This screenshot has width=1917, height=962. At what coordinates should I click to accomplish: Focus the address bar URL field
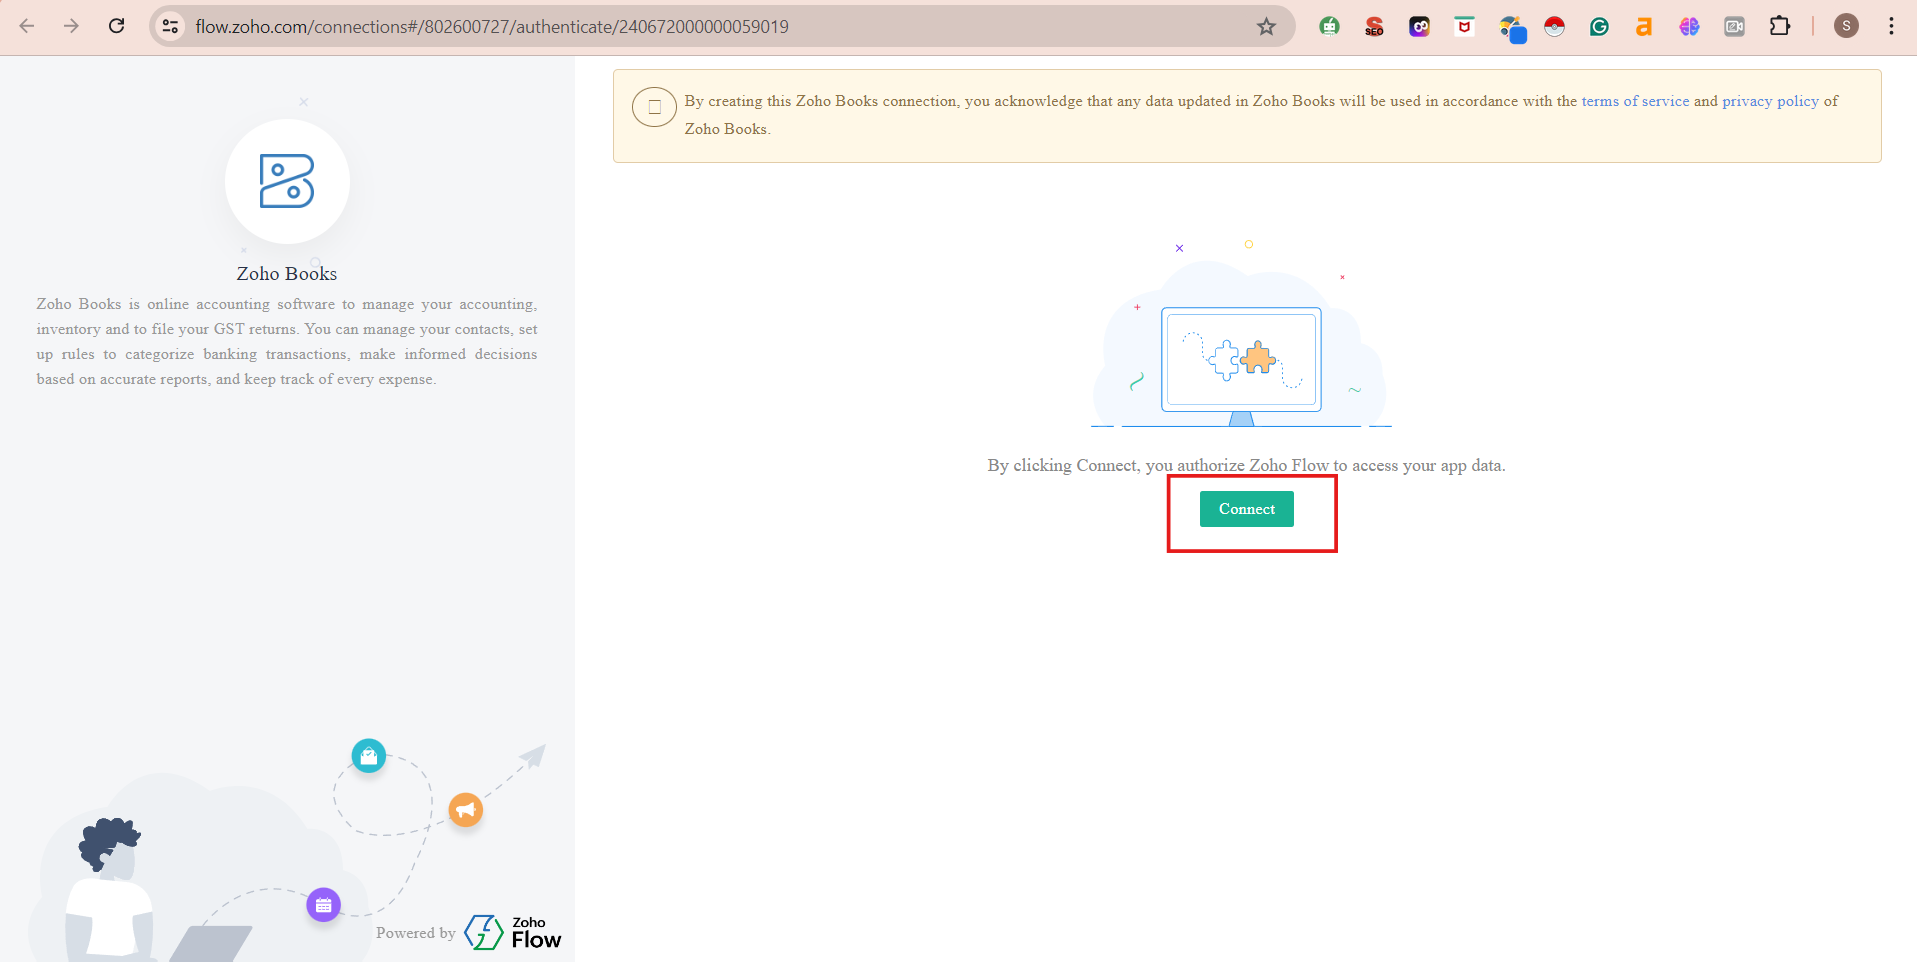[x=720, y=26]
